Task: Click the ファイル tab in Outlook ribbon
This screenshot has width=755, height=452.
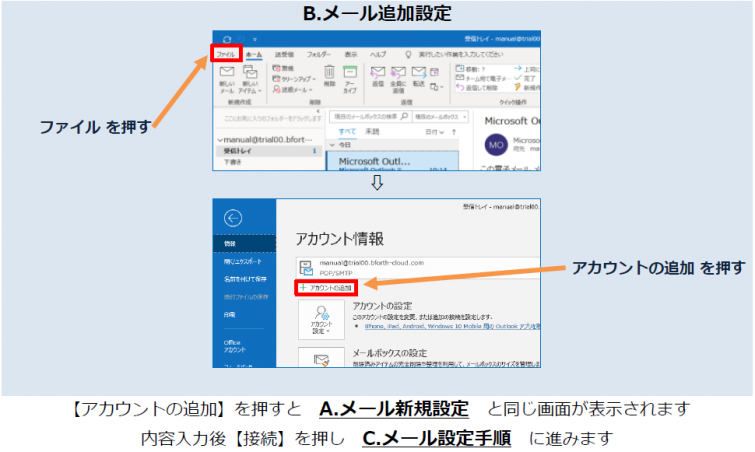Action: tap(225, 52)
